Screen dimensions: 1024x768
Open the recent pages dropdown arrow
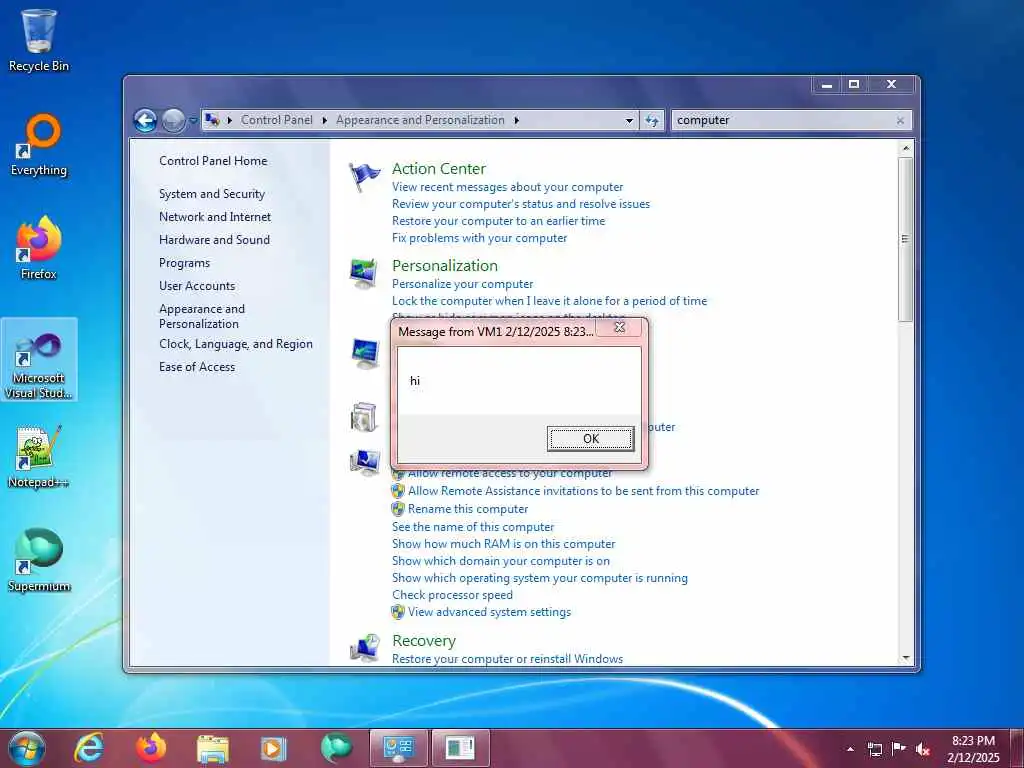coord(193,120)
